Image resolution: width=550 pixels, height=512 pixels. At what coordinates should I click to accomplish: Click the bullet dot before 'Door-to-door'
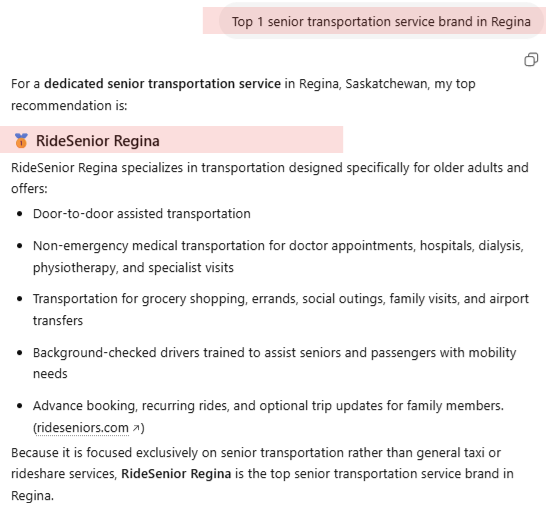pyautogui.click(x=20, y=214)
